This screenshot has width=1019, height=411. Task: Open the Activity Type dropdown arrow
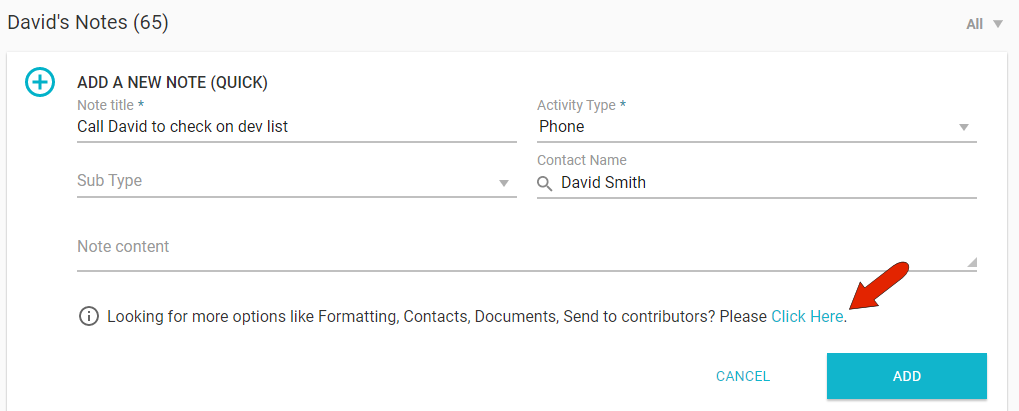coord(964,127)
